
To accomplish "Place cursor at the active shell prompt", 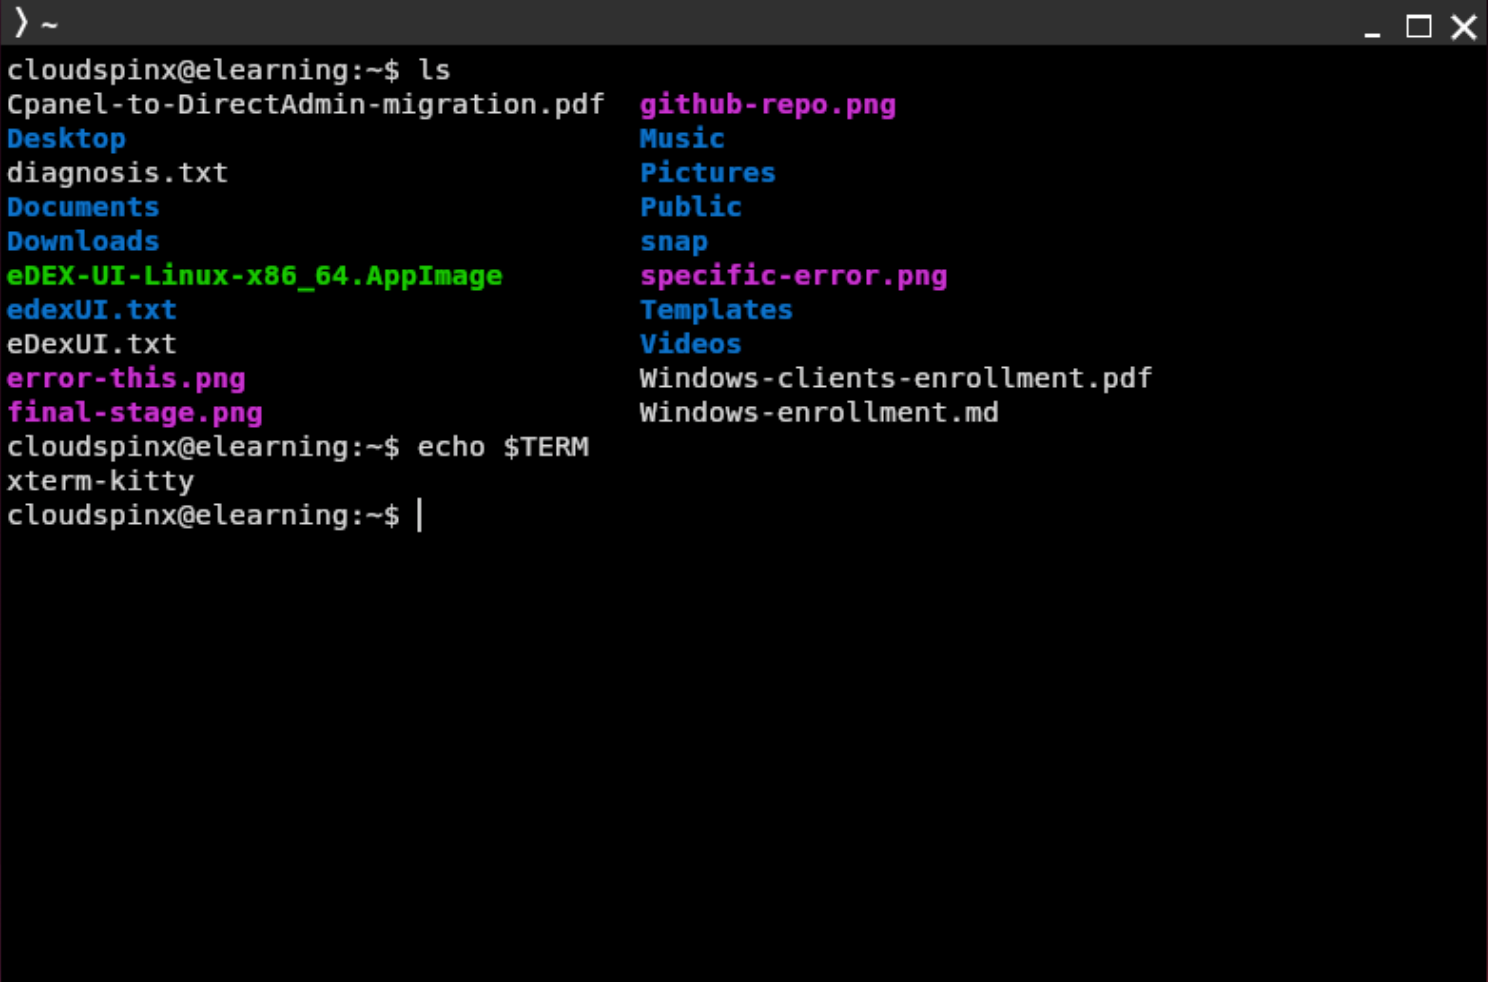I will (420, 515).
